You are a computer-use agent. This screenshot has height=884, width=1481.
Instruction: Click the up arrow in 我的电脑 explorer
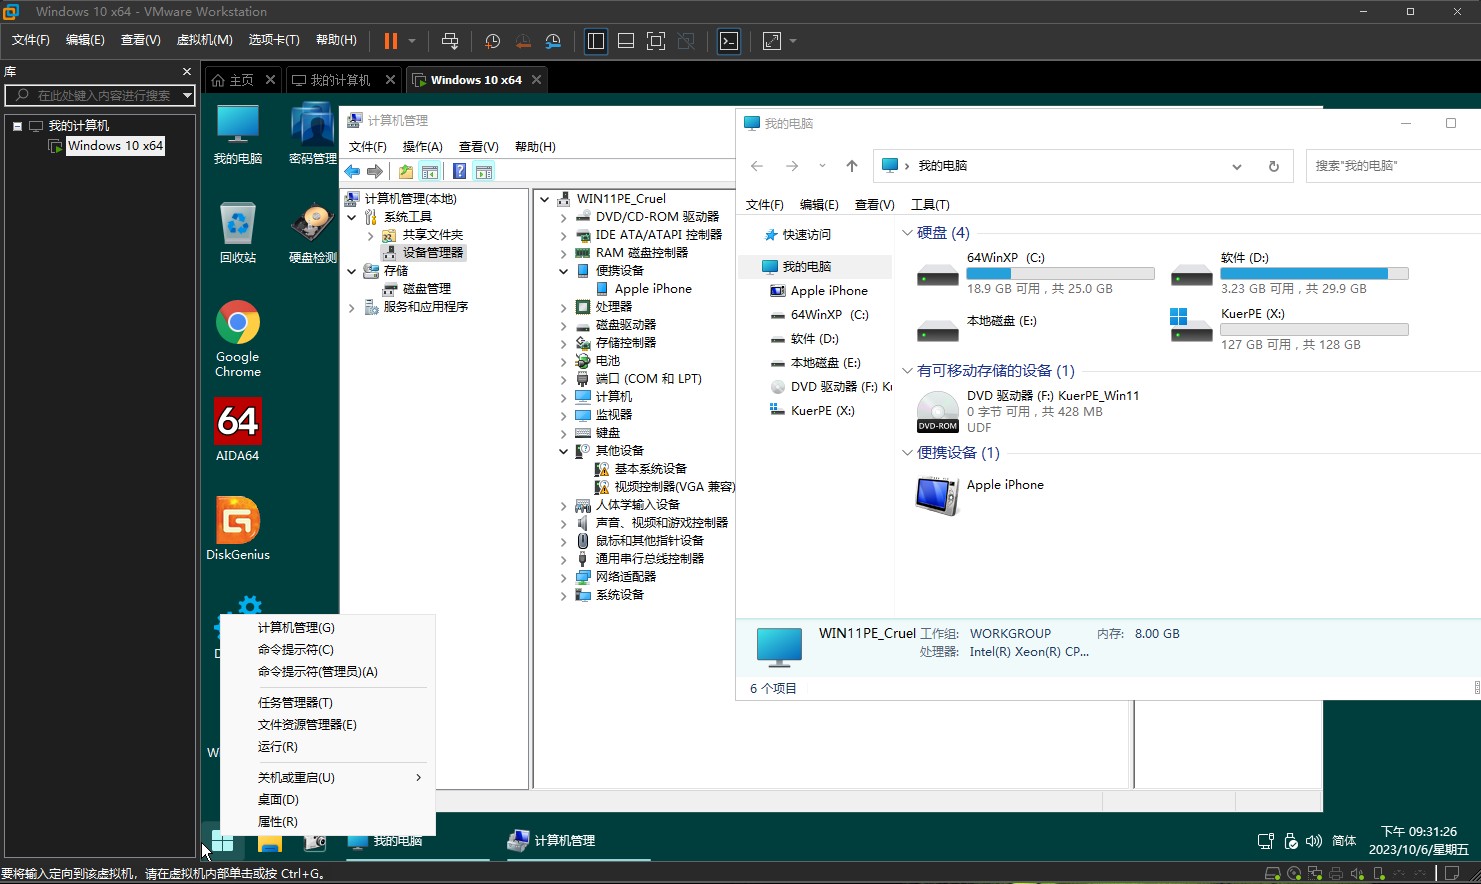(852, 166)
